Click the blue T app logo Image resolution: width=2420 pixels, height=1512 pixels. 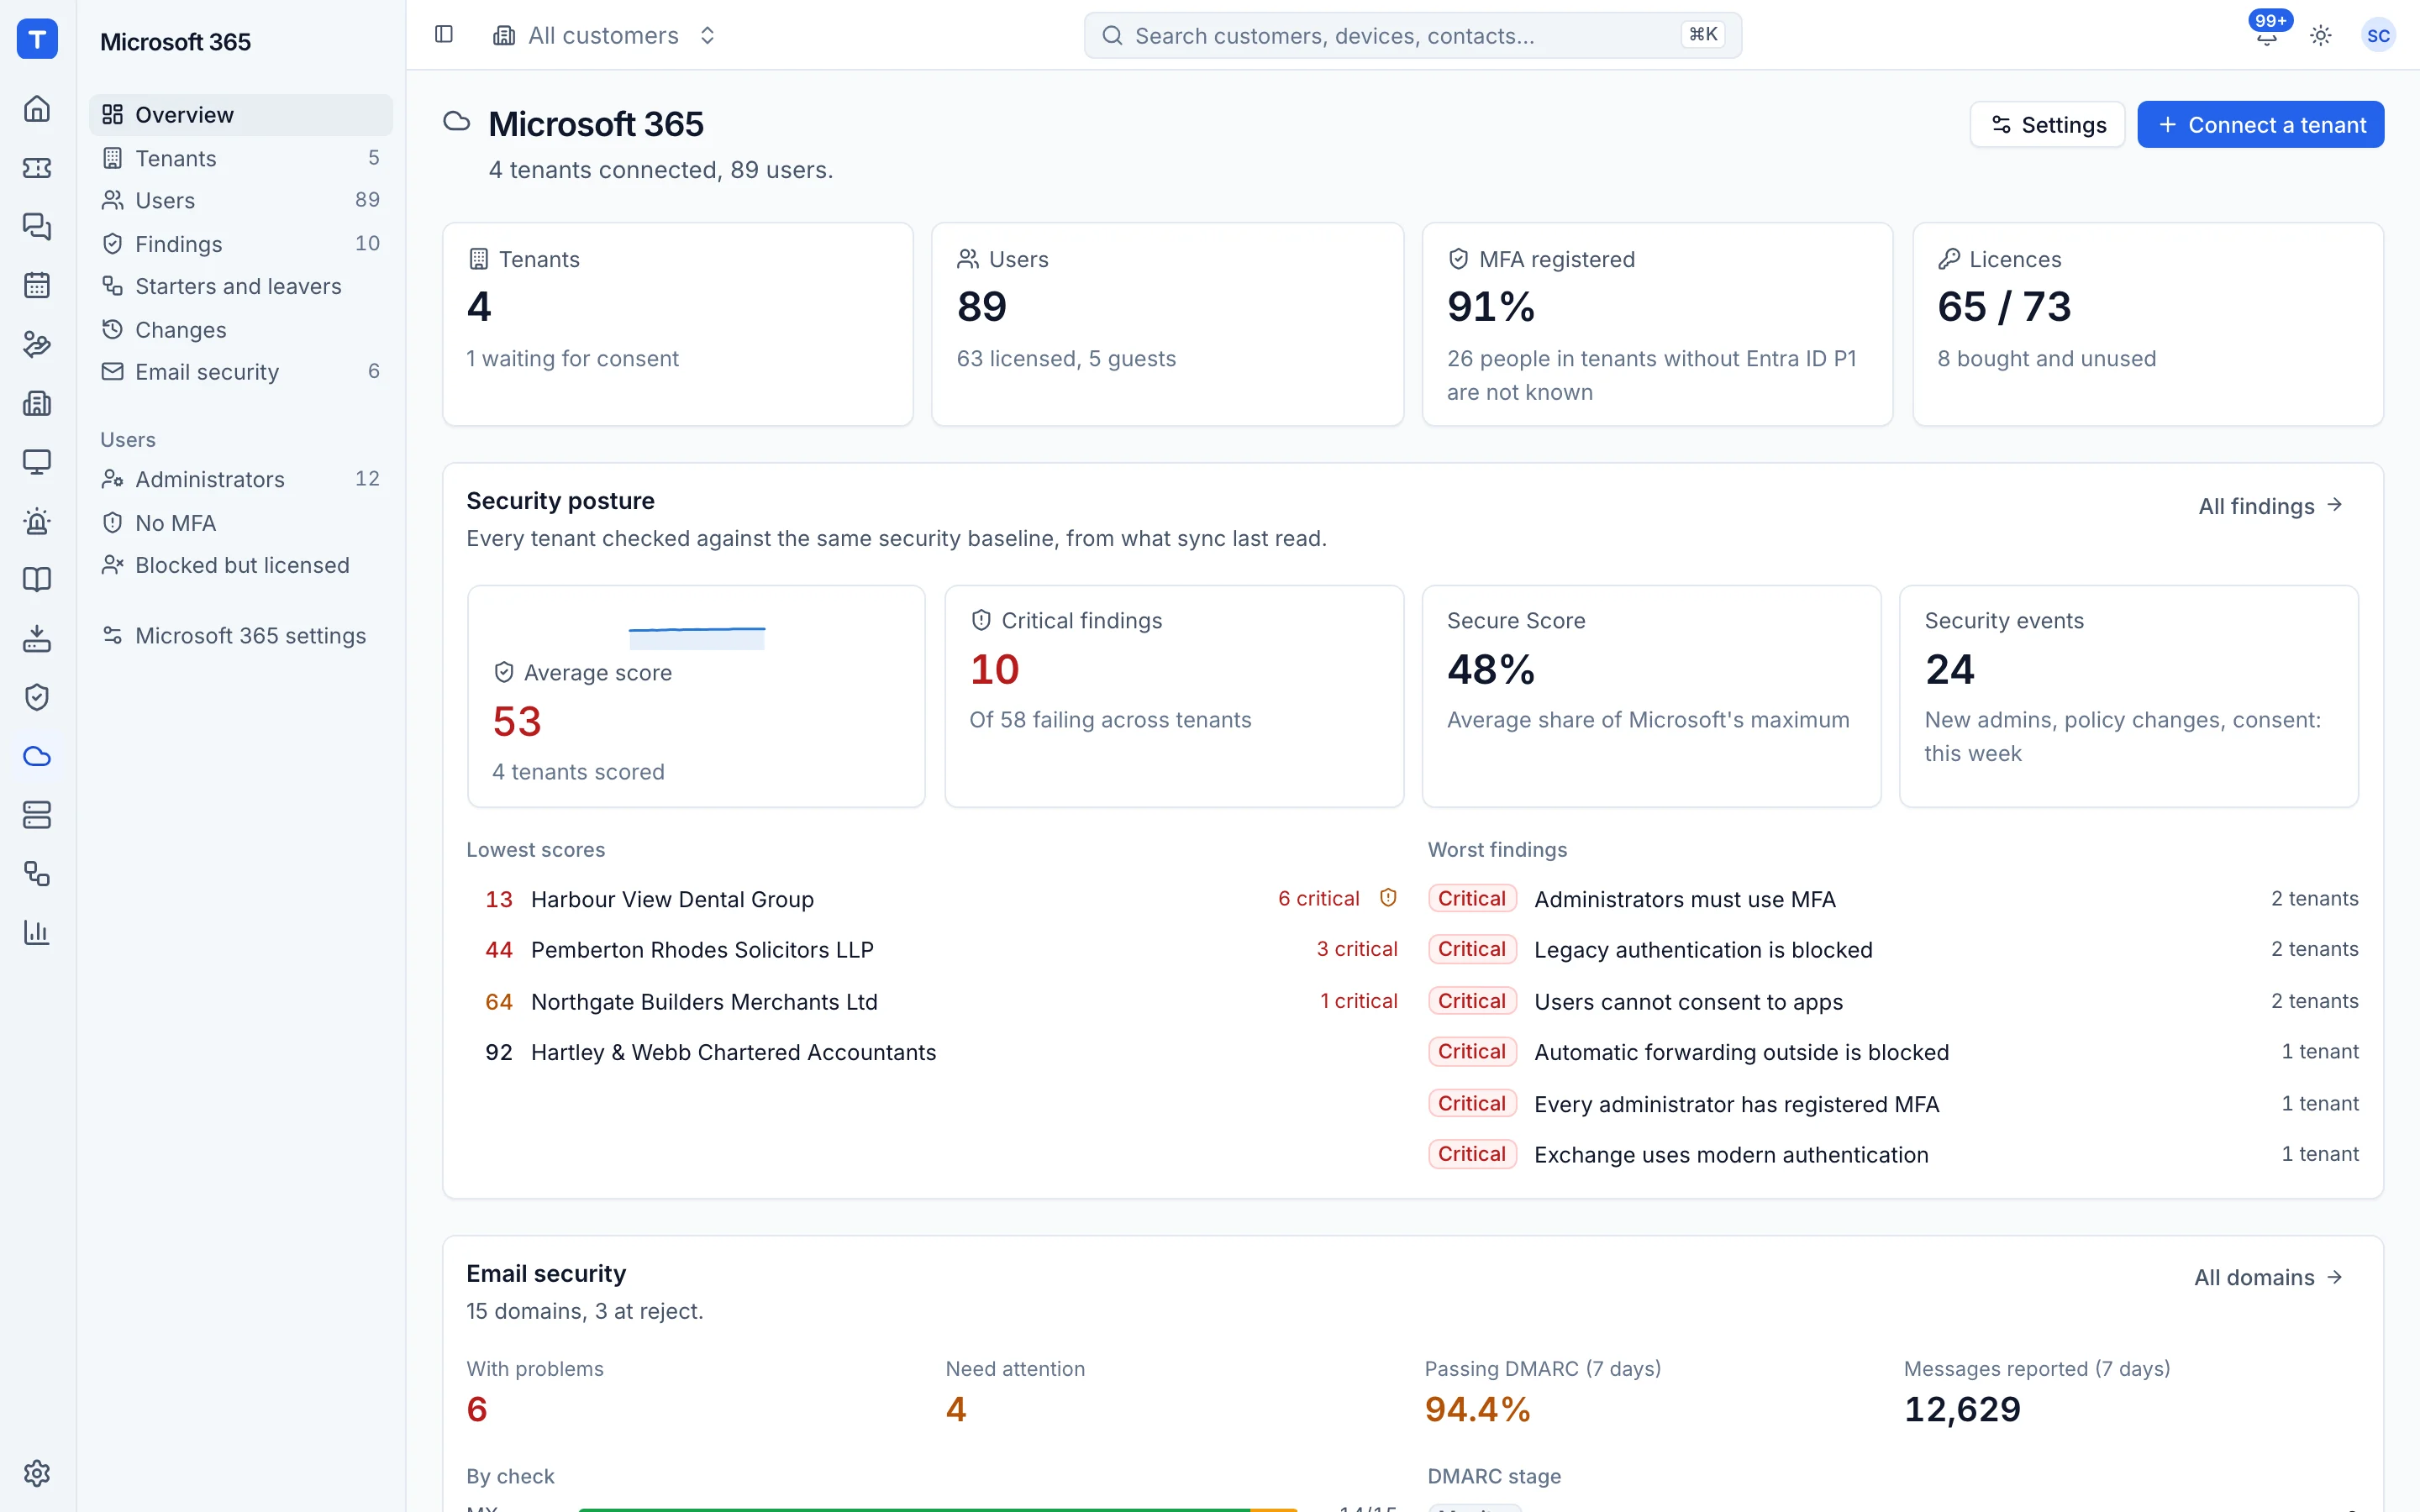[x=37, y=39]
